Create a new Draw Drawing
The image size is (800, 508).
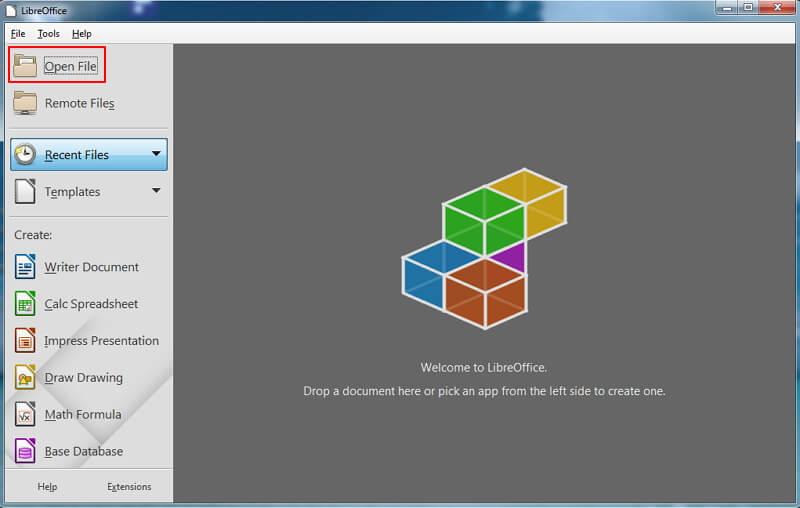[x=84, y=377]
